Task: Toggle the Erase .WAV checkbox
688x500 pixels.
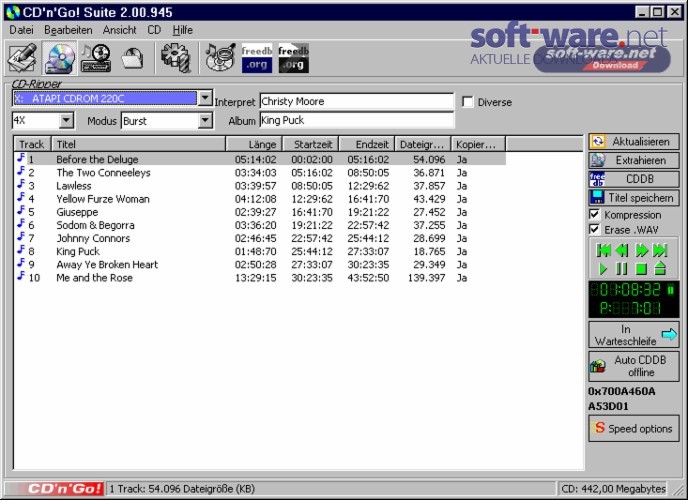Action: point(594,229)
